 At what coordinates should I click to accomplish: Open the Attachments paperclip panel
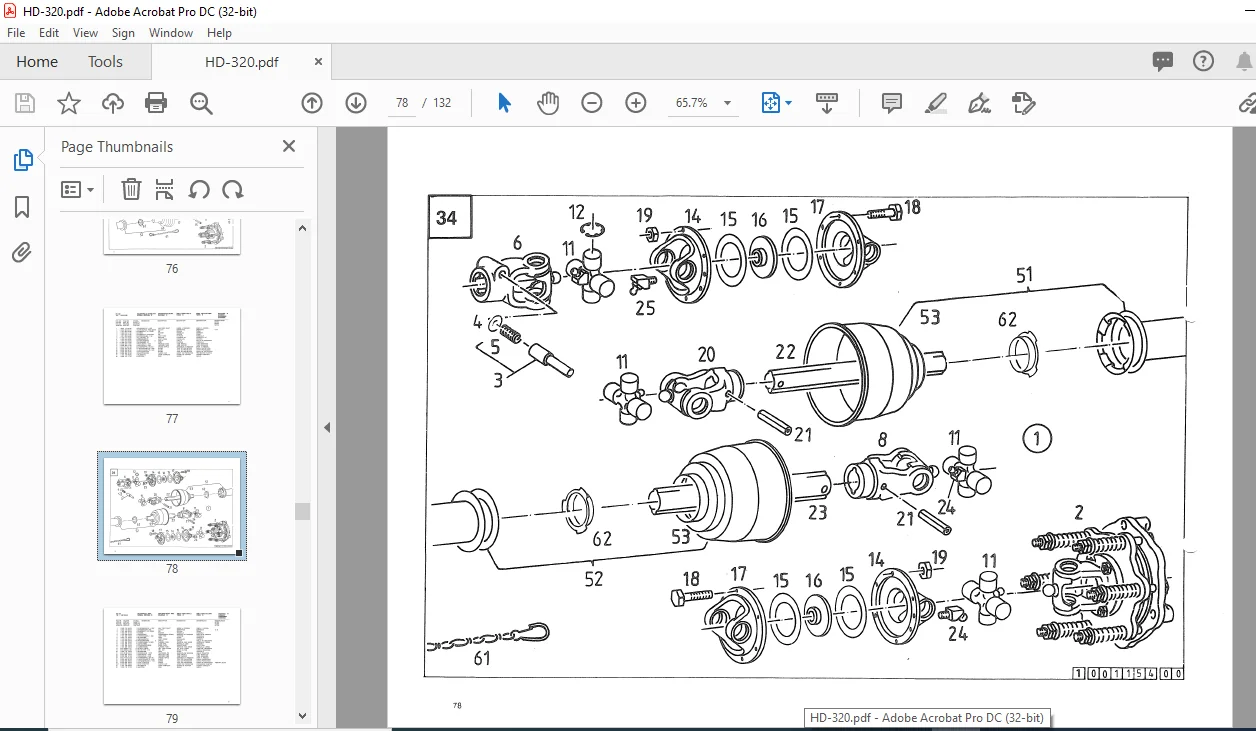pos(22,252)
